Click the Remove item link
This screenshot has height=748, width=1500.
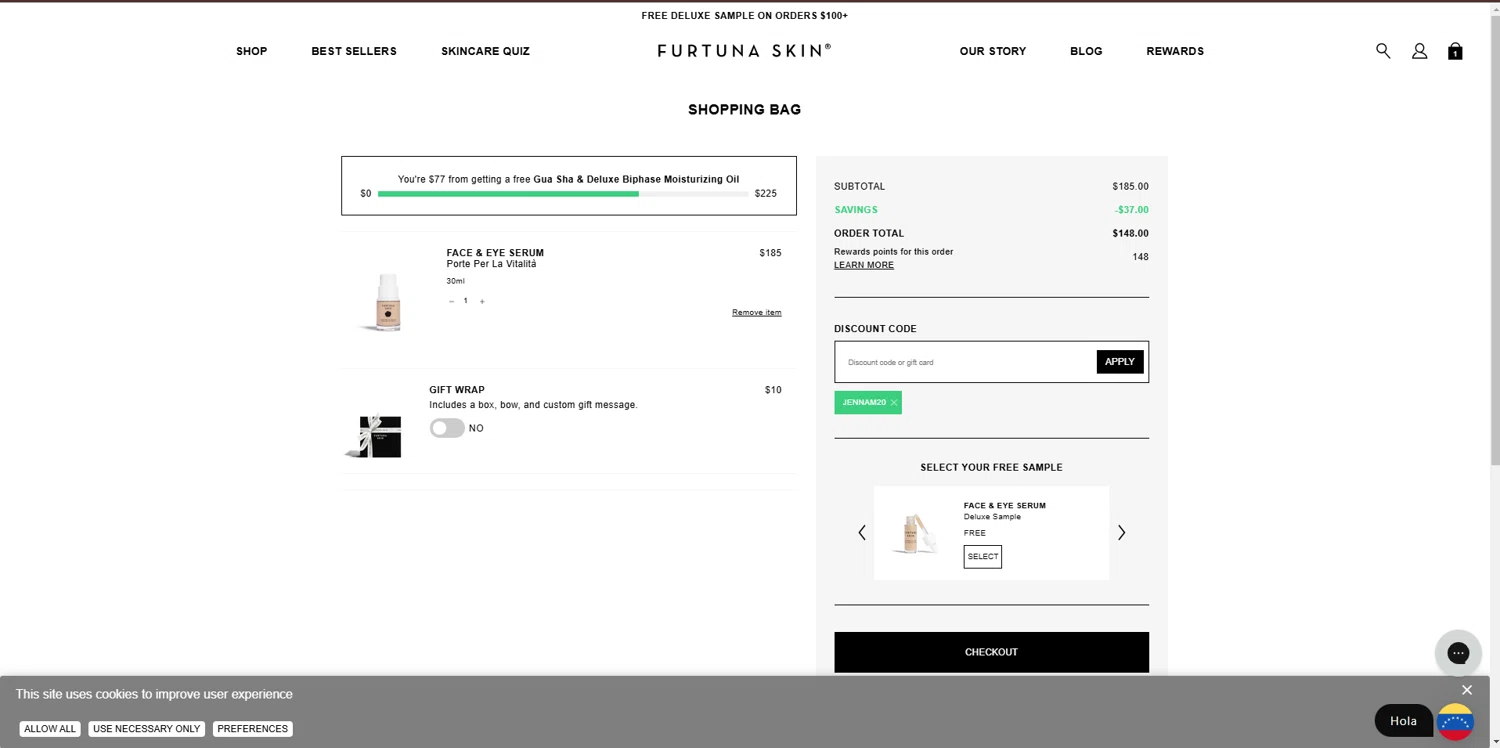pos(757,313)
